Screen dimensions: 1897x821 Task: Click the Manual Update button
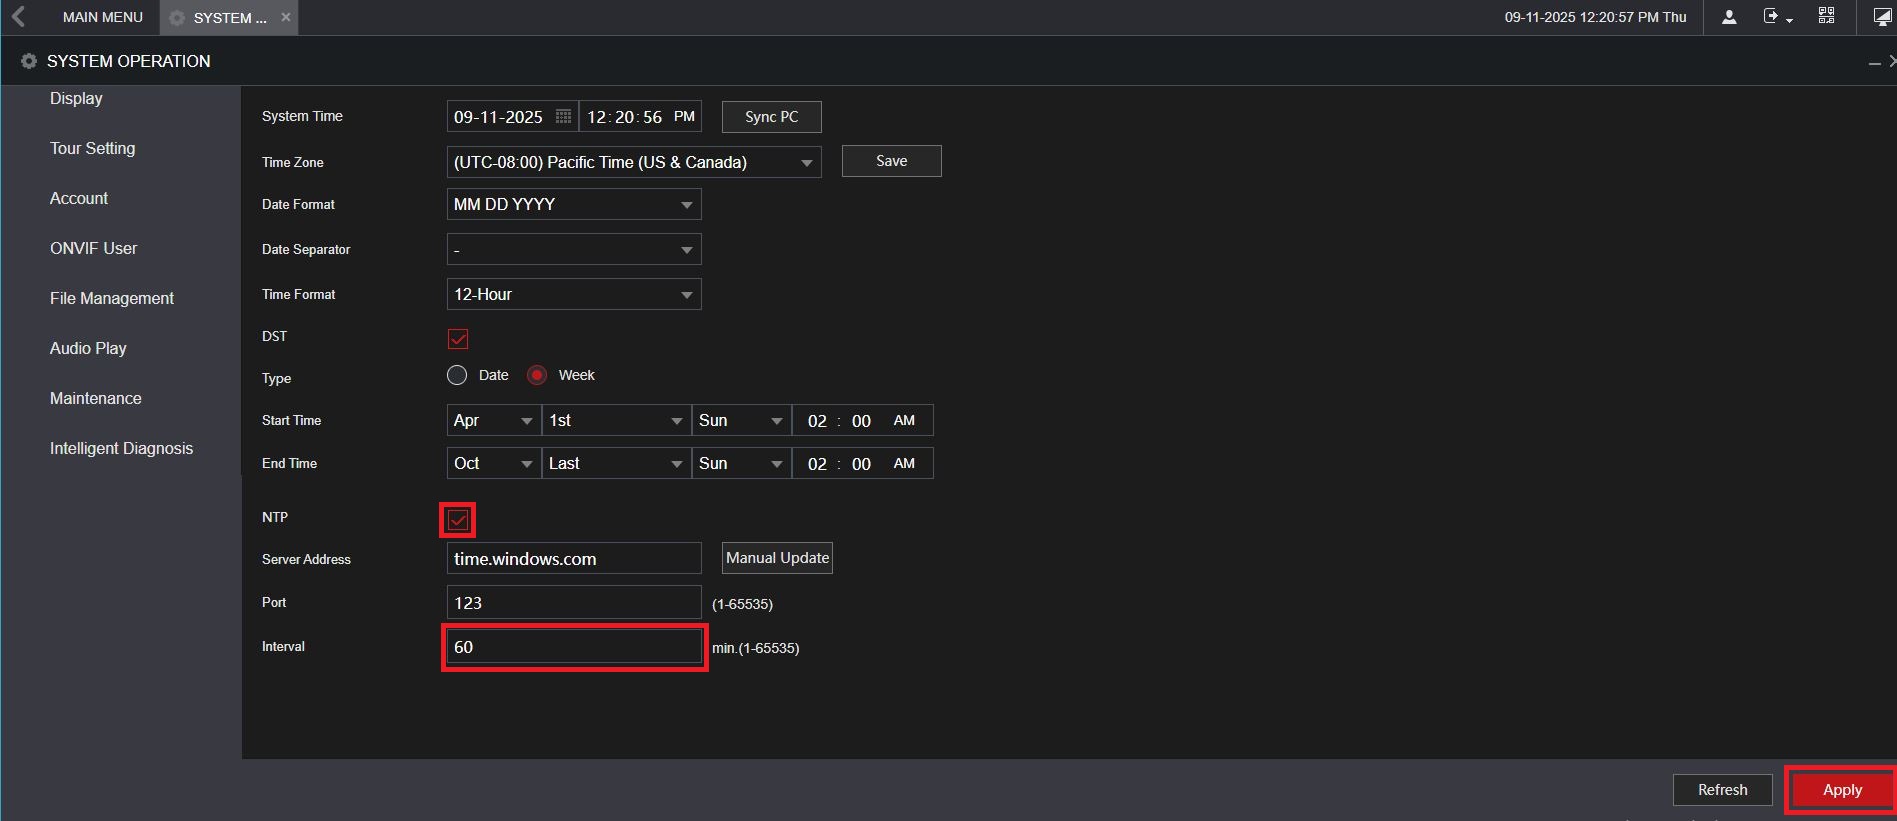click(x=777, y=558)
